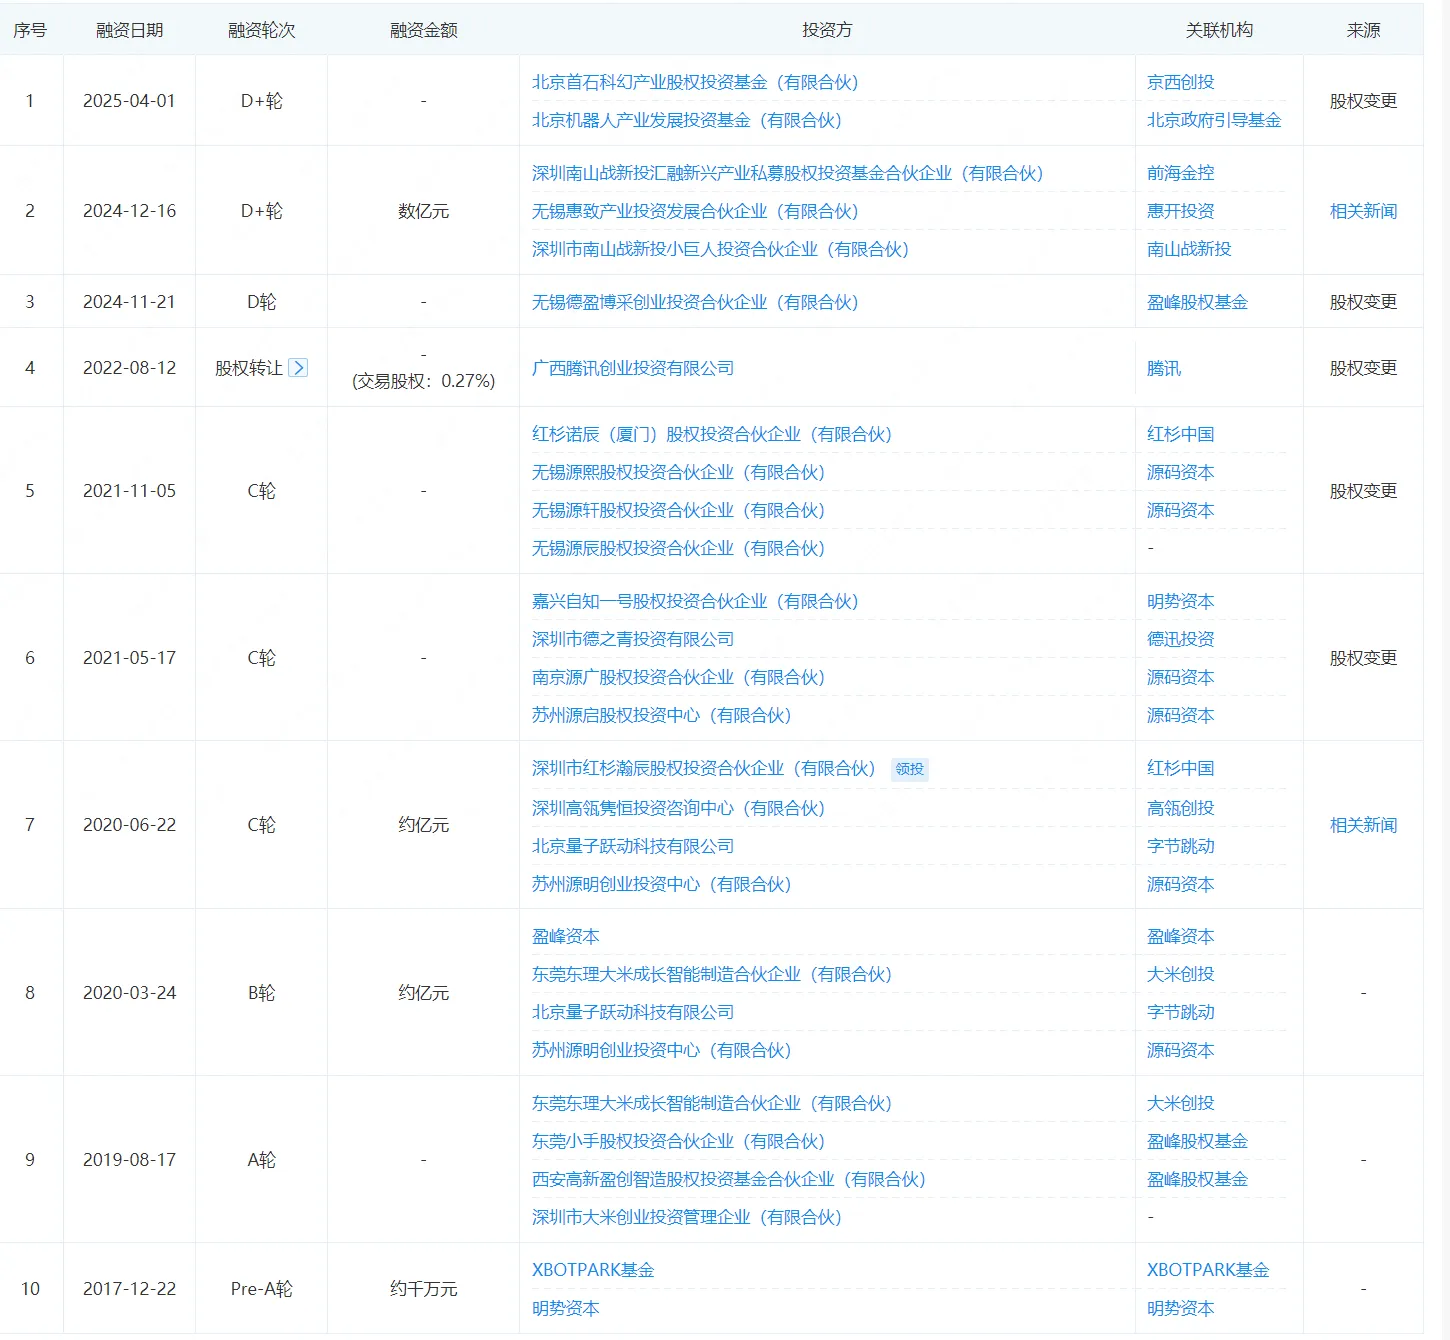Click the 关联机构 column header

pos(1219,30)
